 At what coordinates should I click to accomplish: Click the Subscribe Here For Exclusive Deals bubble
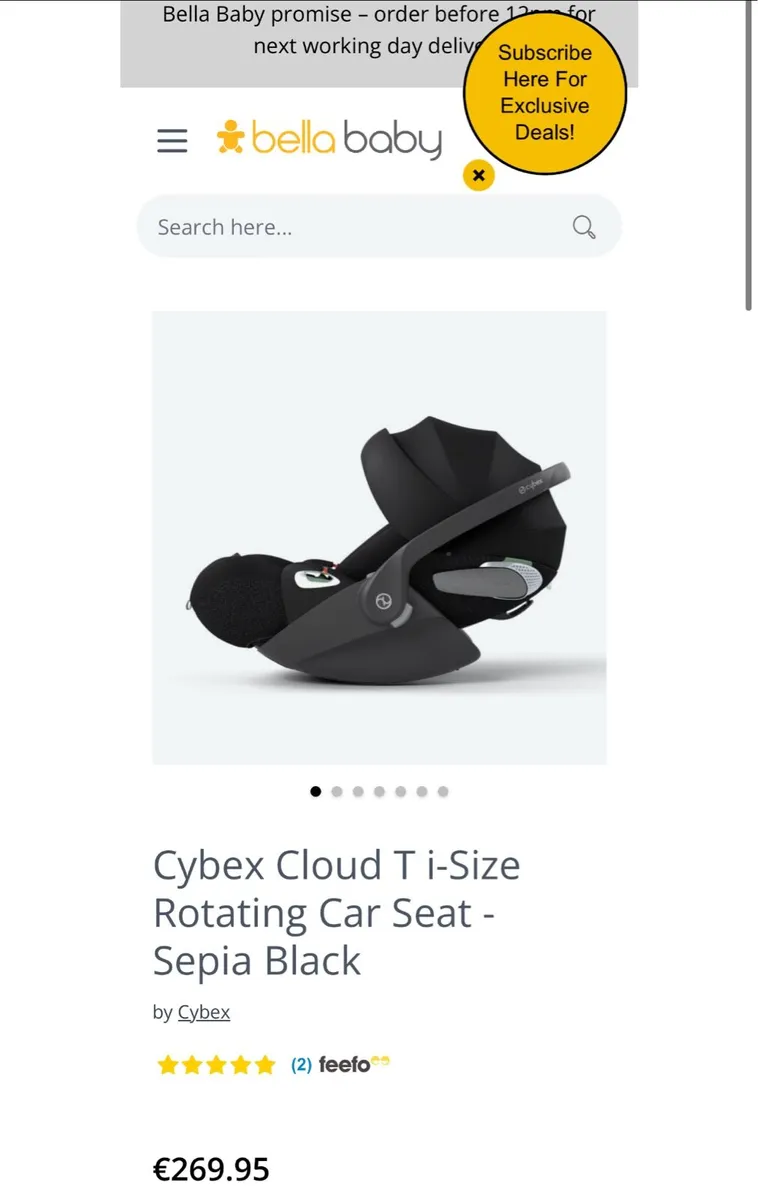pyautogui.click(x=545, y=92)
